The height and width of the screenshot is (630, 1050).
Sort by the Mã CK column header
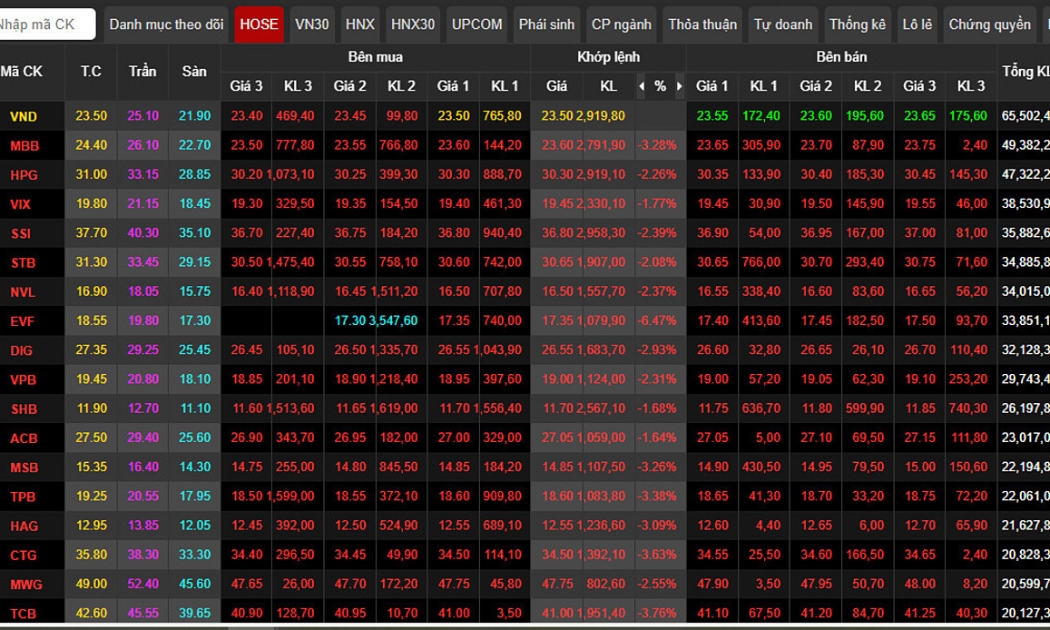pyautogui.click(x=22, y=71)
